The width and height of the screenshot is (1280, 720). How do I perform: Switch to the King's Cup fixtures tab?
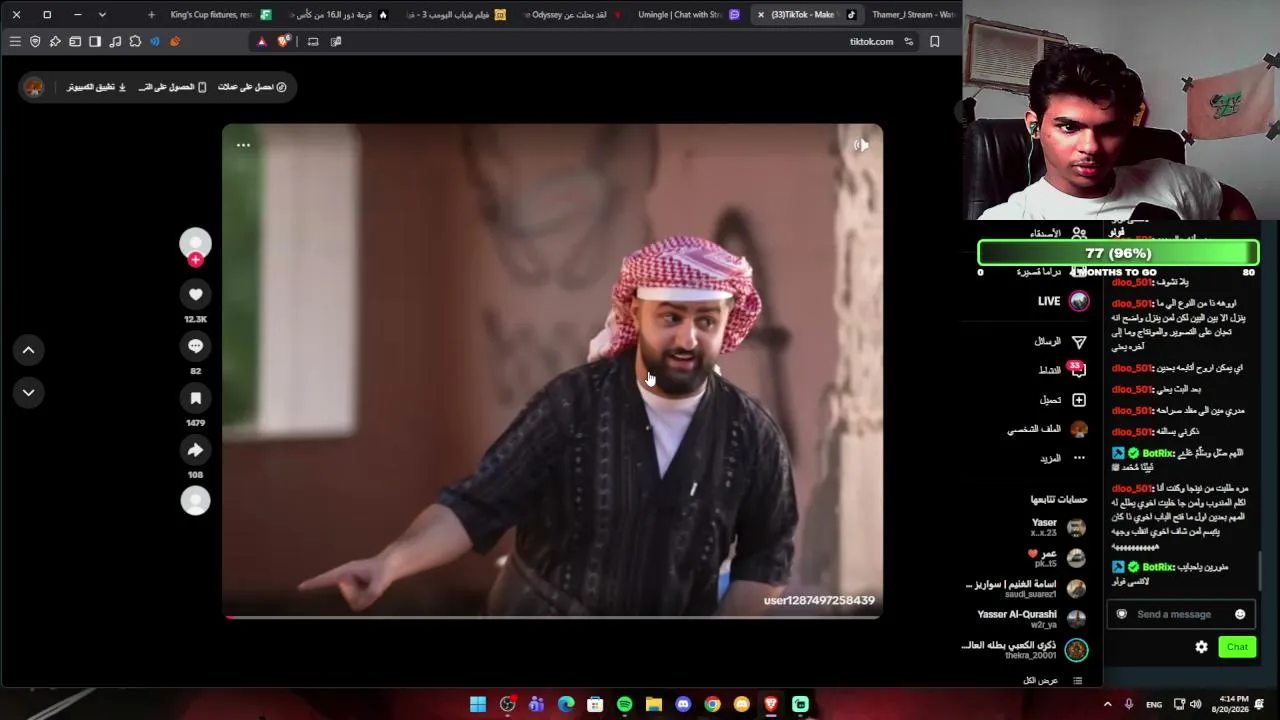click(220, 15)
